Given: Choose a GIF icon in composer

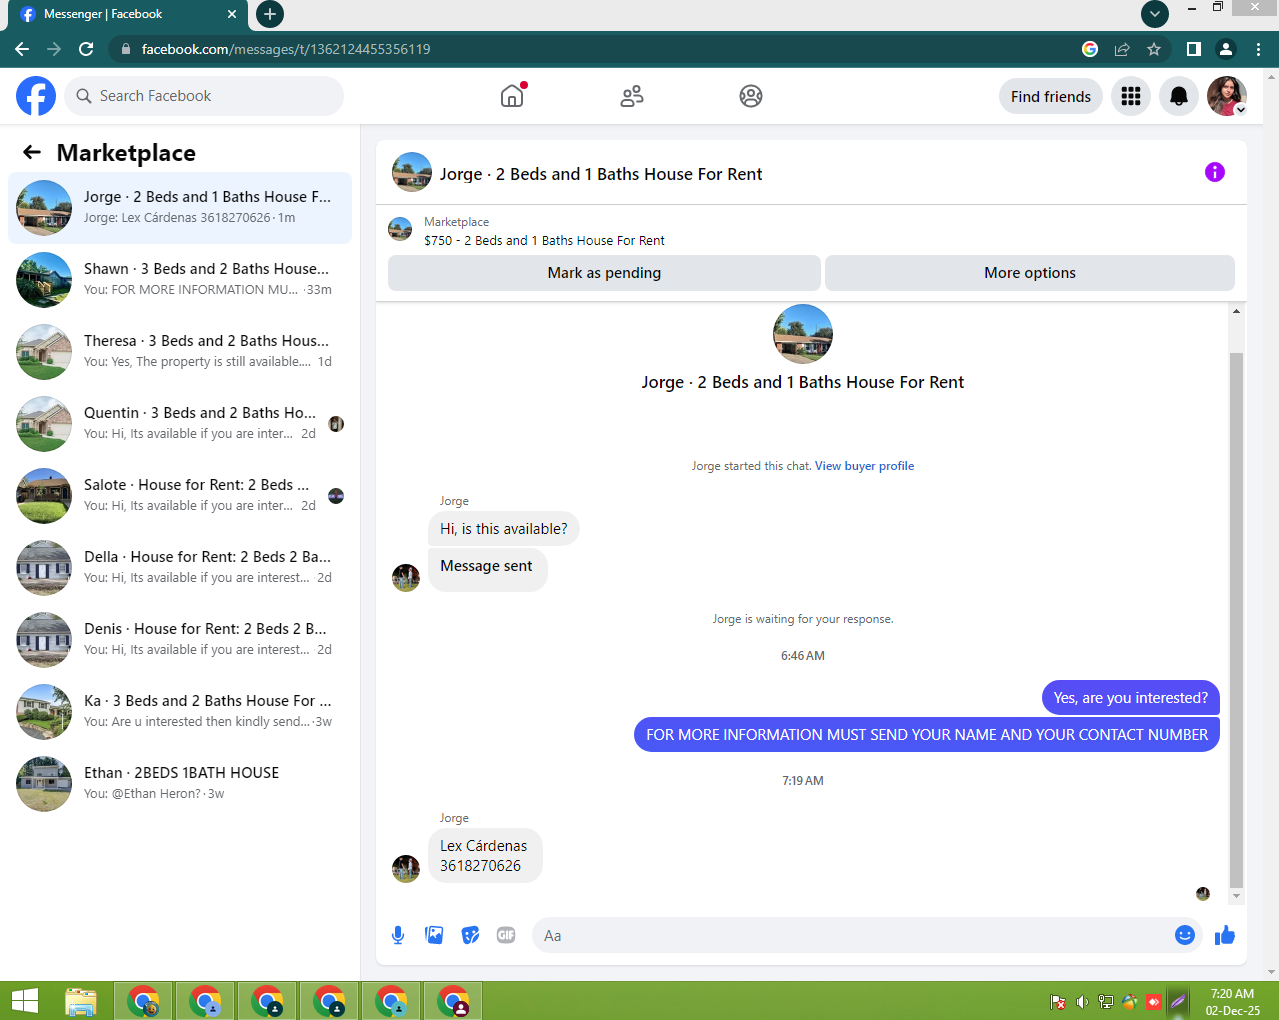Looking at the screenshot, I should coord(506,935).
